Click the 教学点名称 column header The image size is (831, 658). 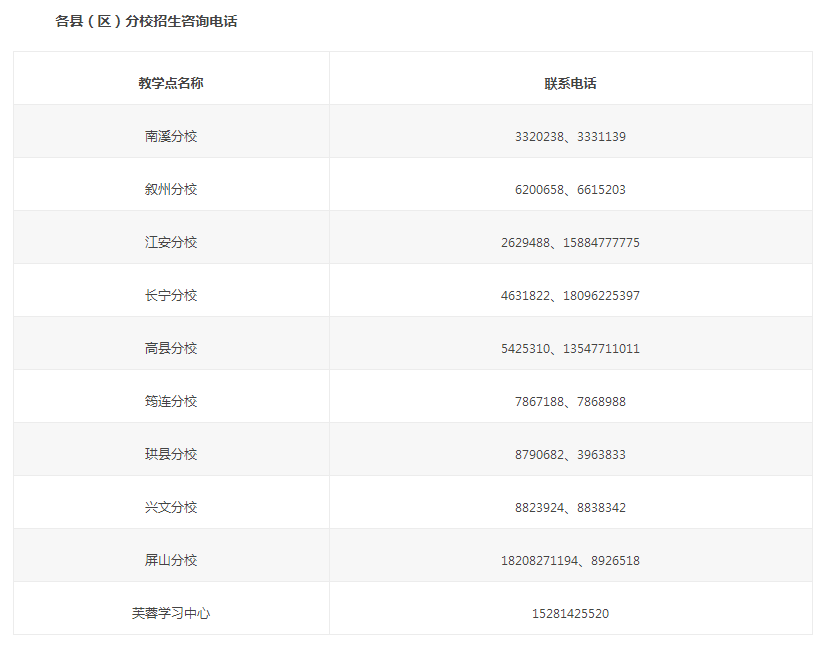click(x=171, y=83)
